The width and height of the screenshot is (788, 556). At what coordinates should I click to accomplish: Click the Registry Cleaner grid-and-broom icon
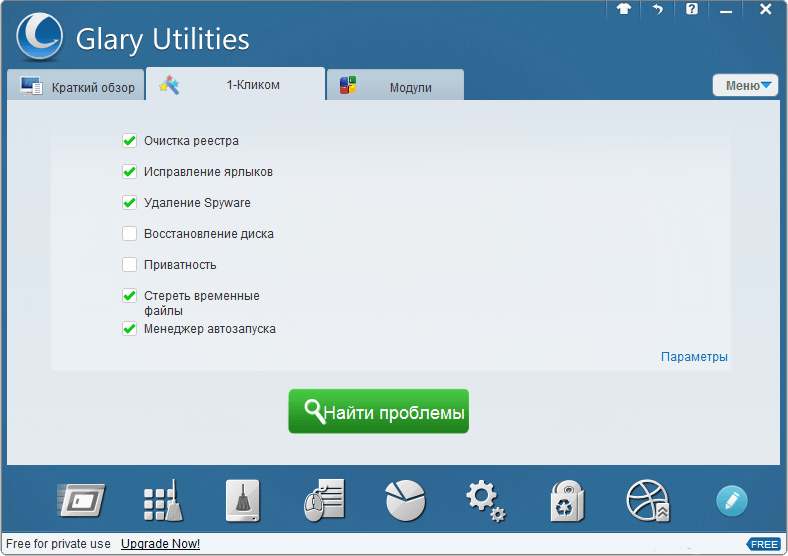(162, 499)
